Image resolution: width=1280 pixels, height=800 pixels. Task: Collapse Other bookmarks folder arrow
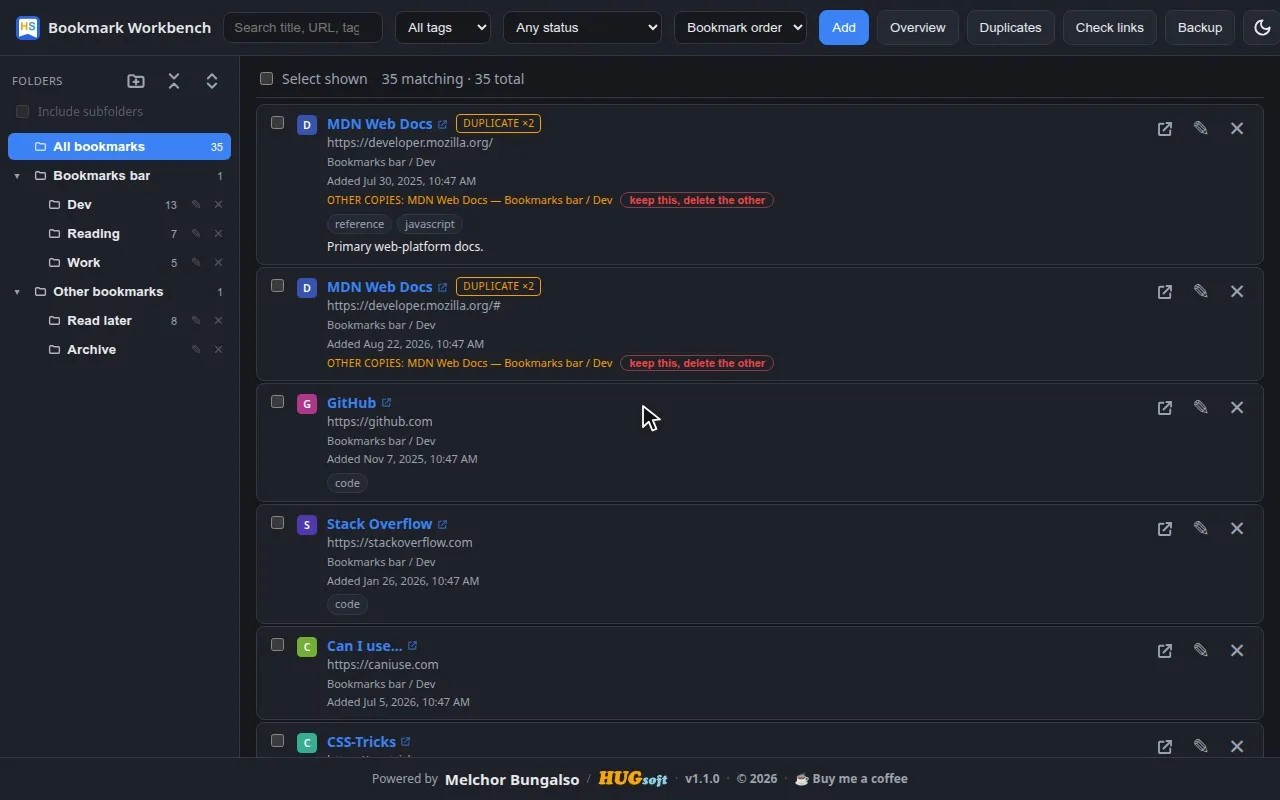point(17,293)
